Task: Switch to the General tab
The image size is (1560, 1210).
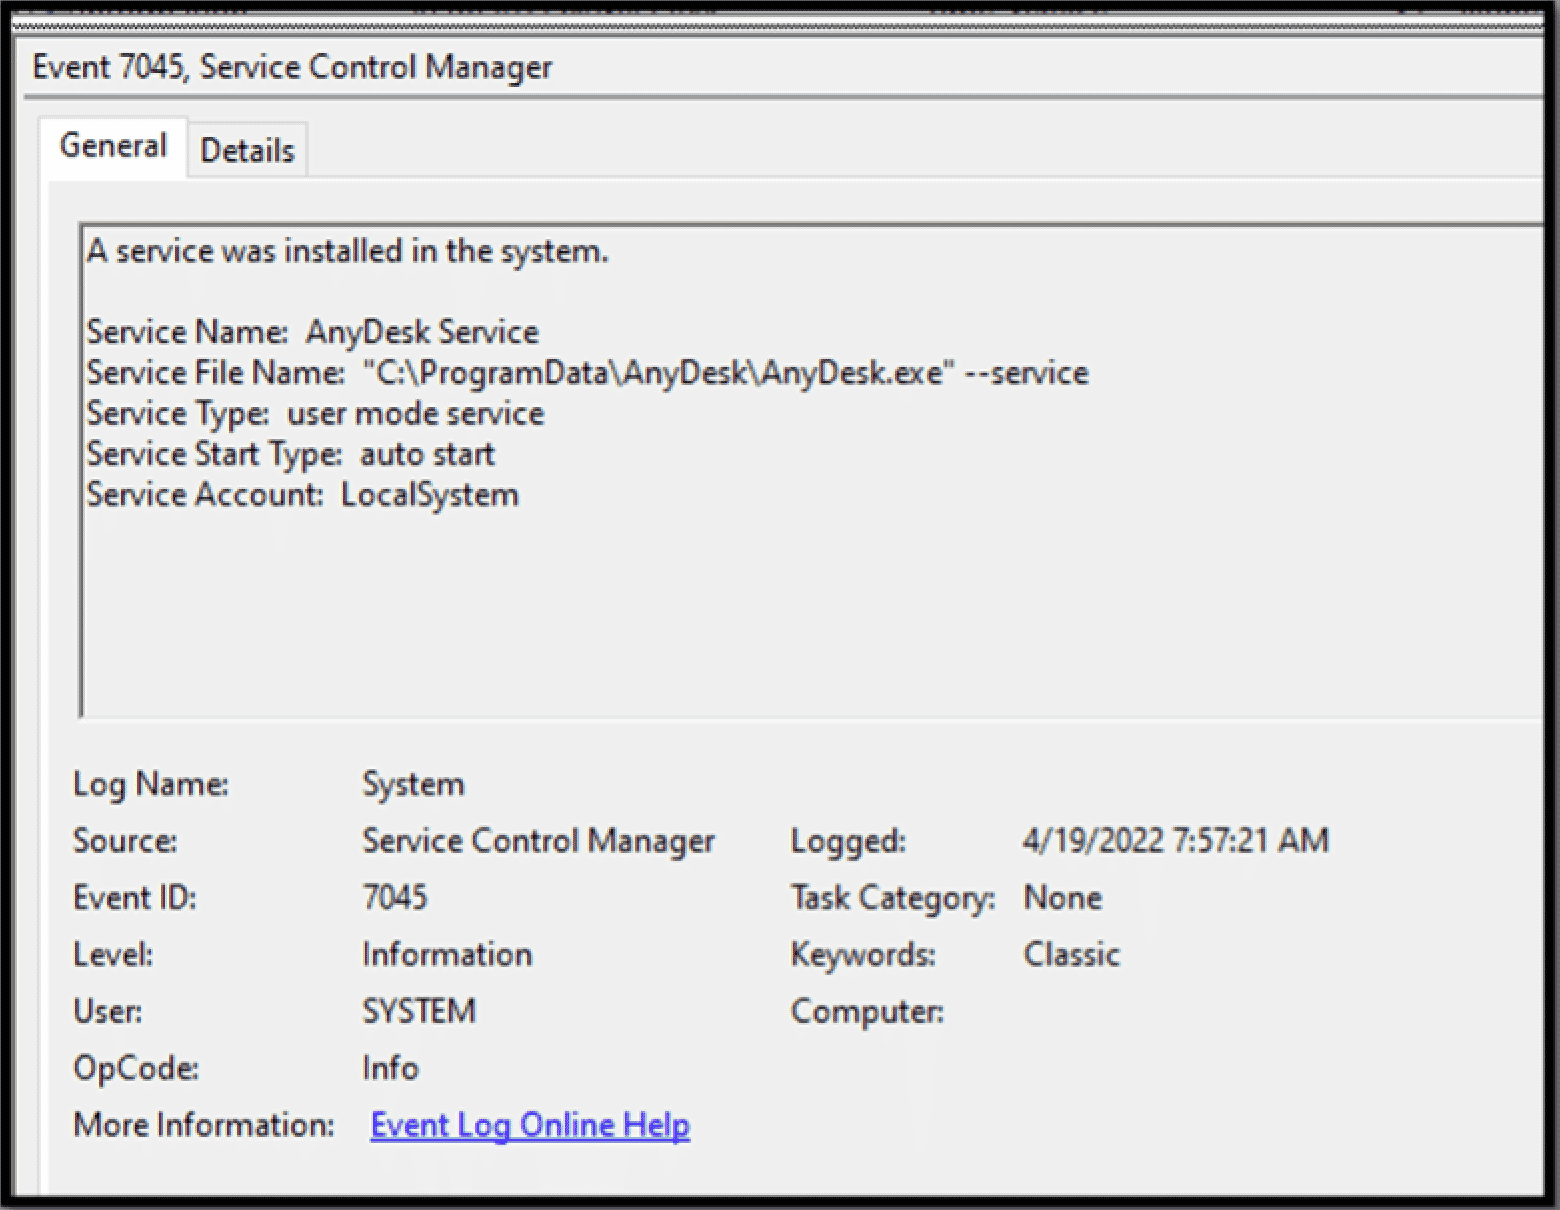Action: point(113,147)
